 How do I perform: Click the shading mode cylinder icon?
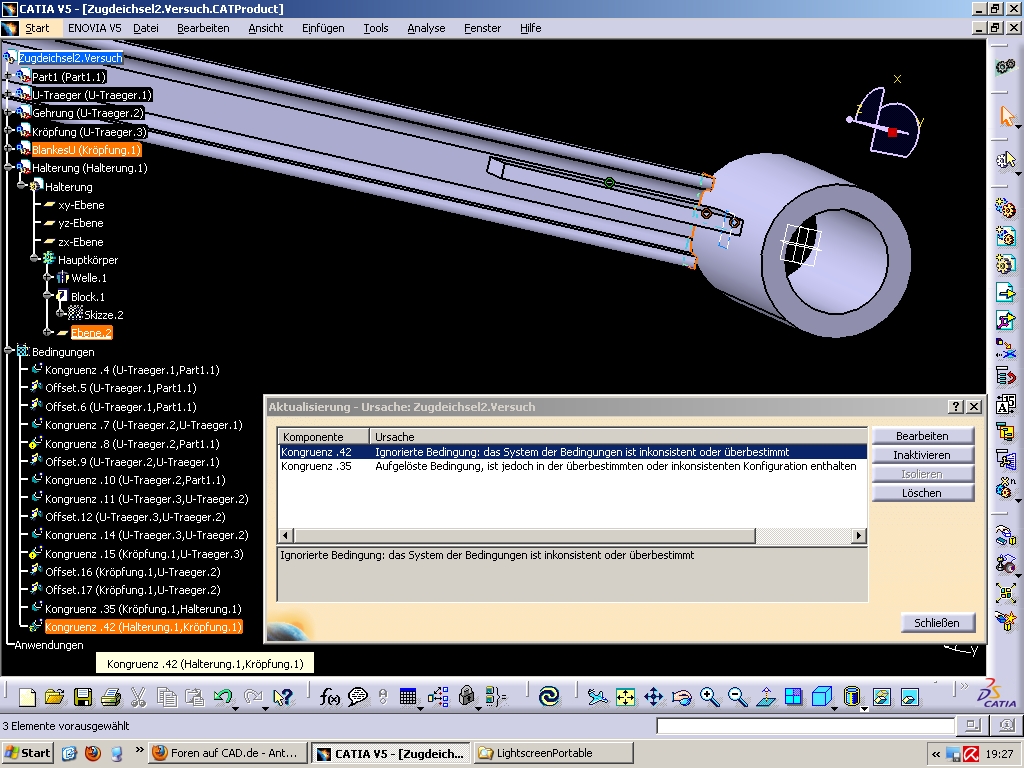click(x=851, y=697)
